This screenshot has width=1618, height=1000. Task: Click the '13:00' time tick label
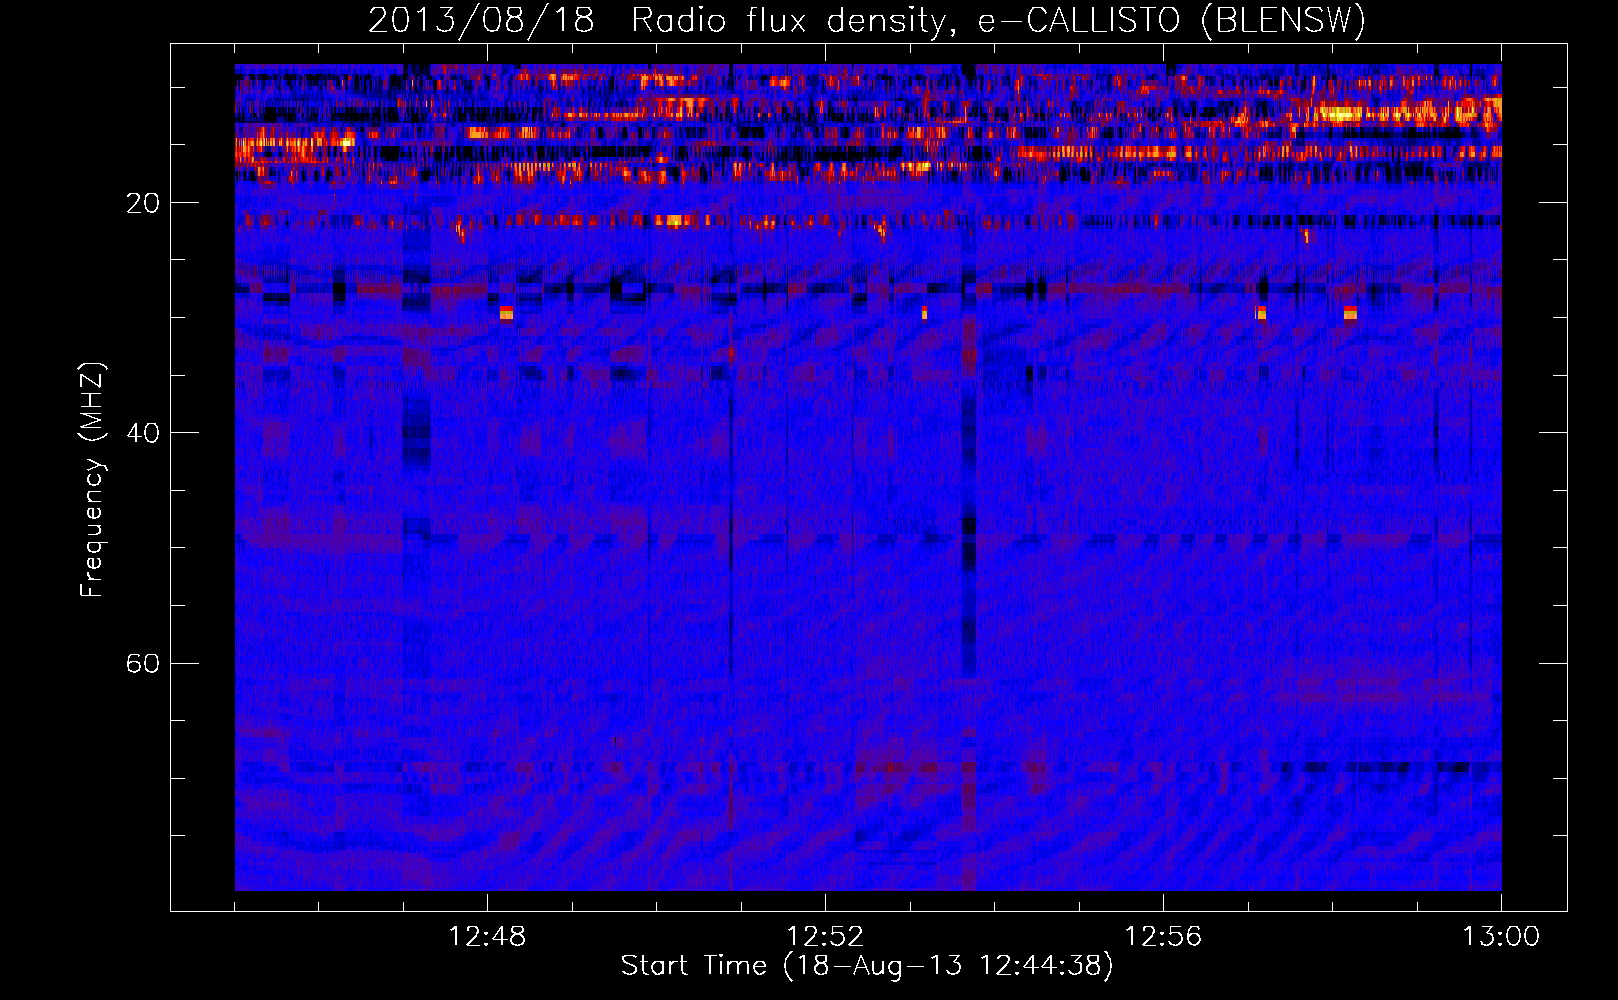1501,936
